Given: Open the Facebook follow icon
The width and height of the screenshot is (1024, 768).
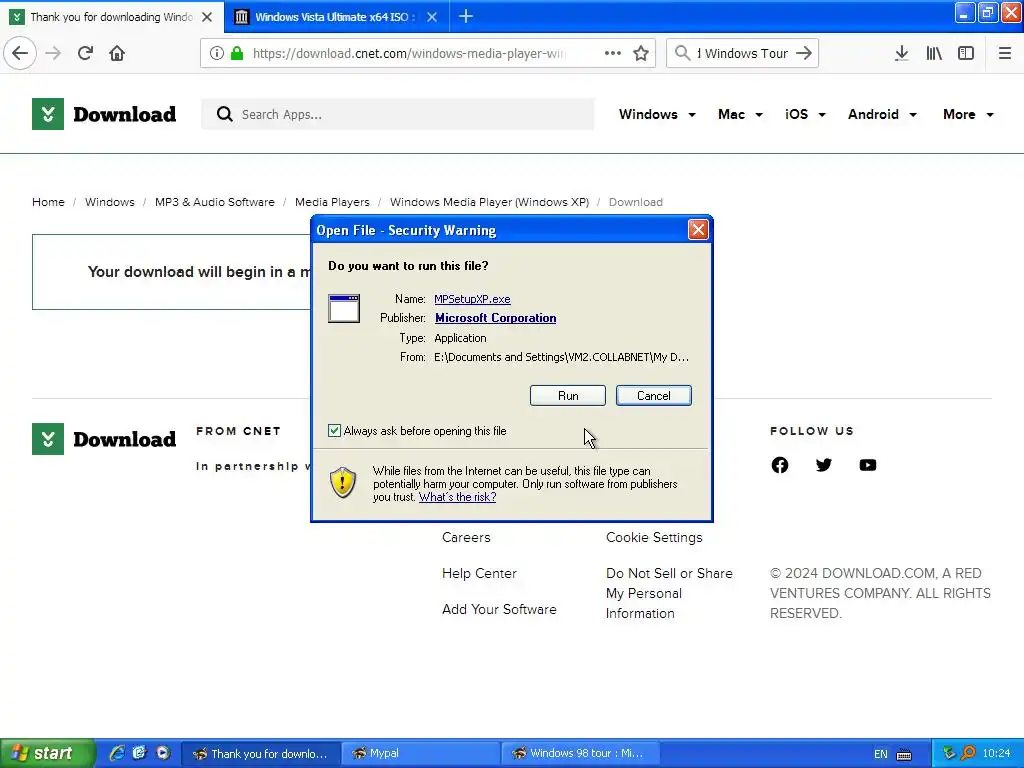Looking at the screenshot, I should [x=780, y=465].
